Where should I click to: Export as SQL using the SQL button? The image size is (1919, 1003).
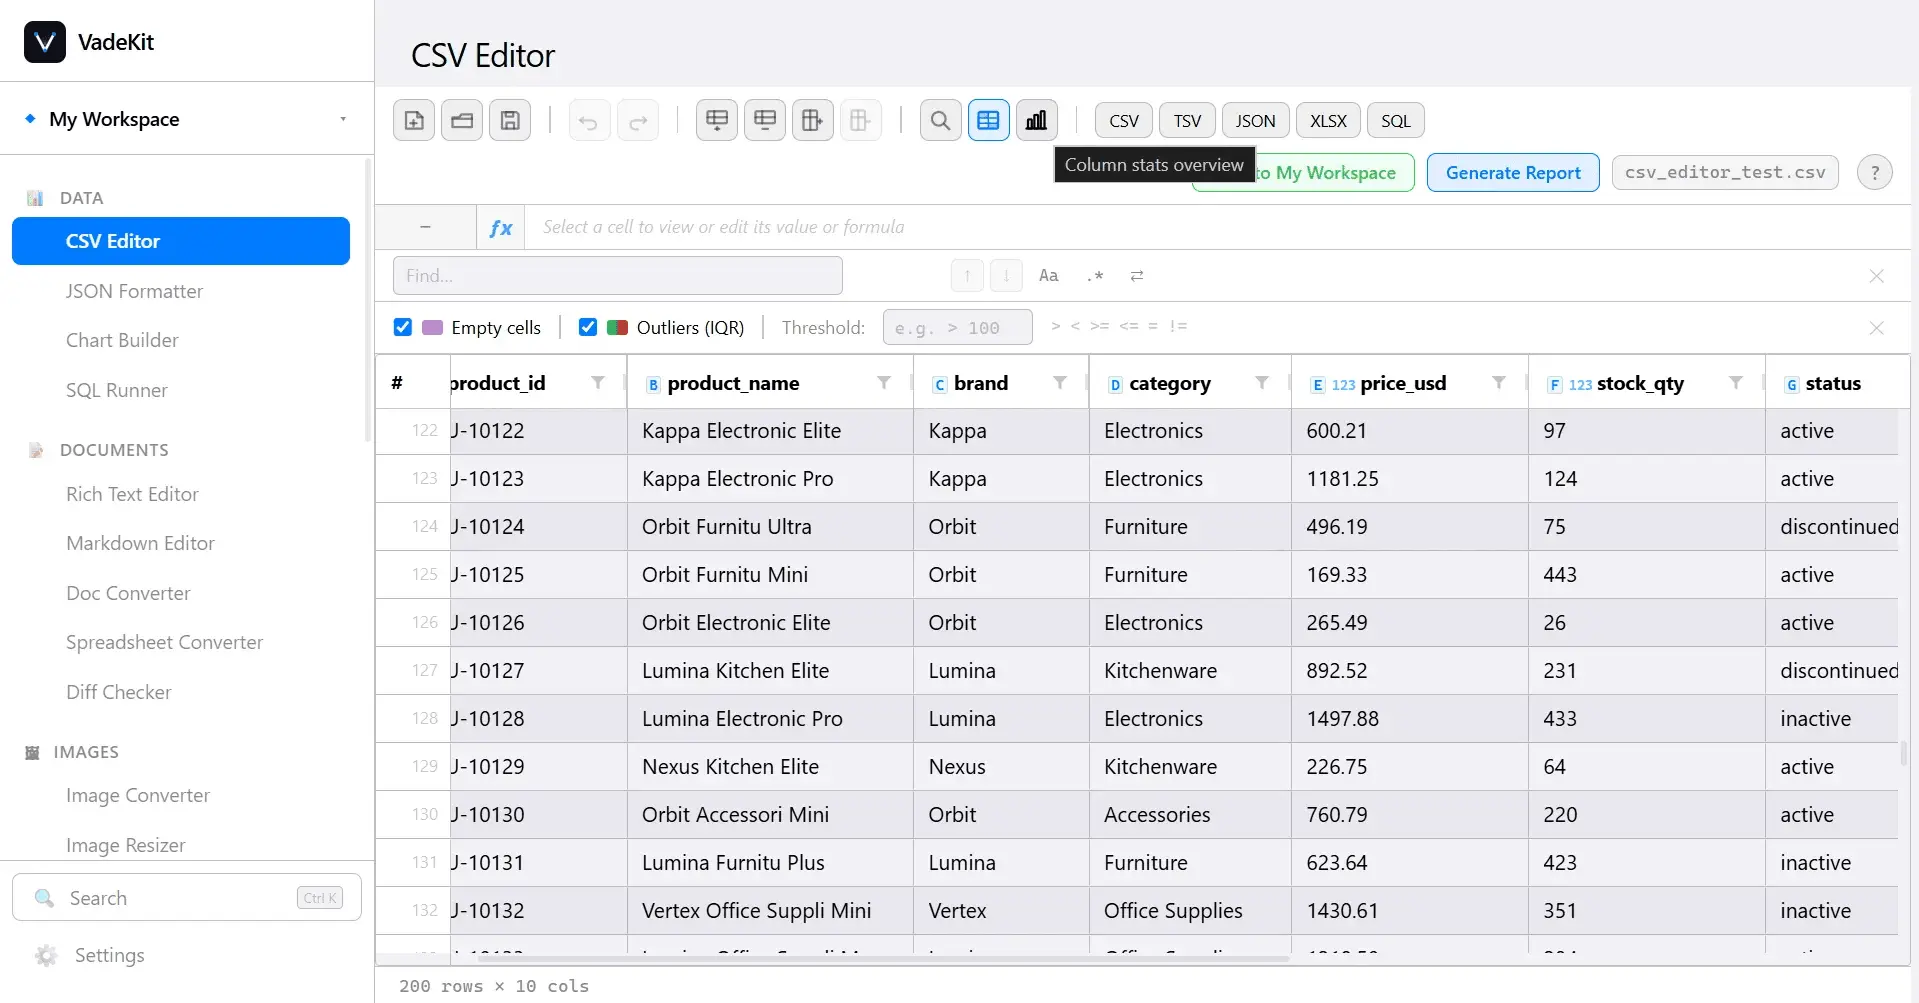[x=1395, y=121]
